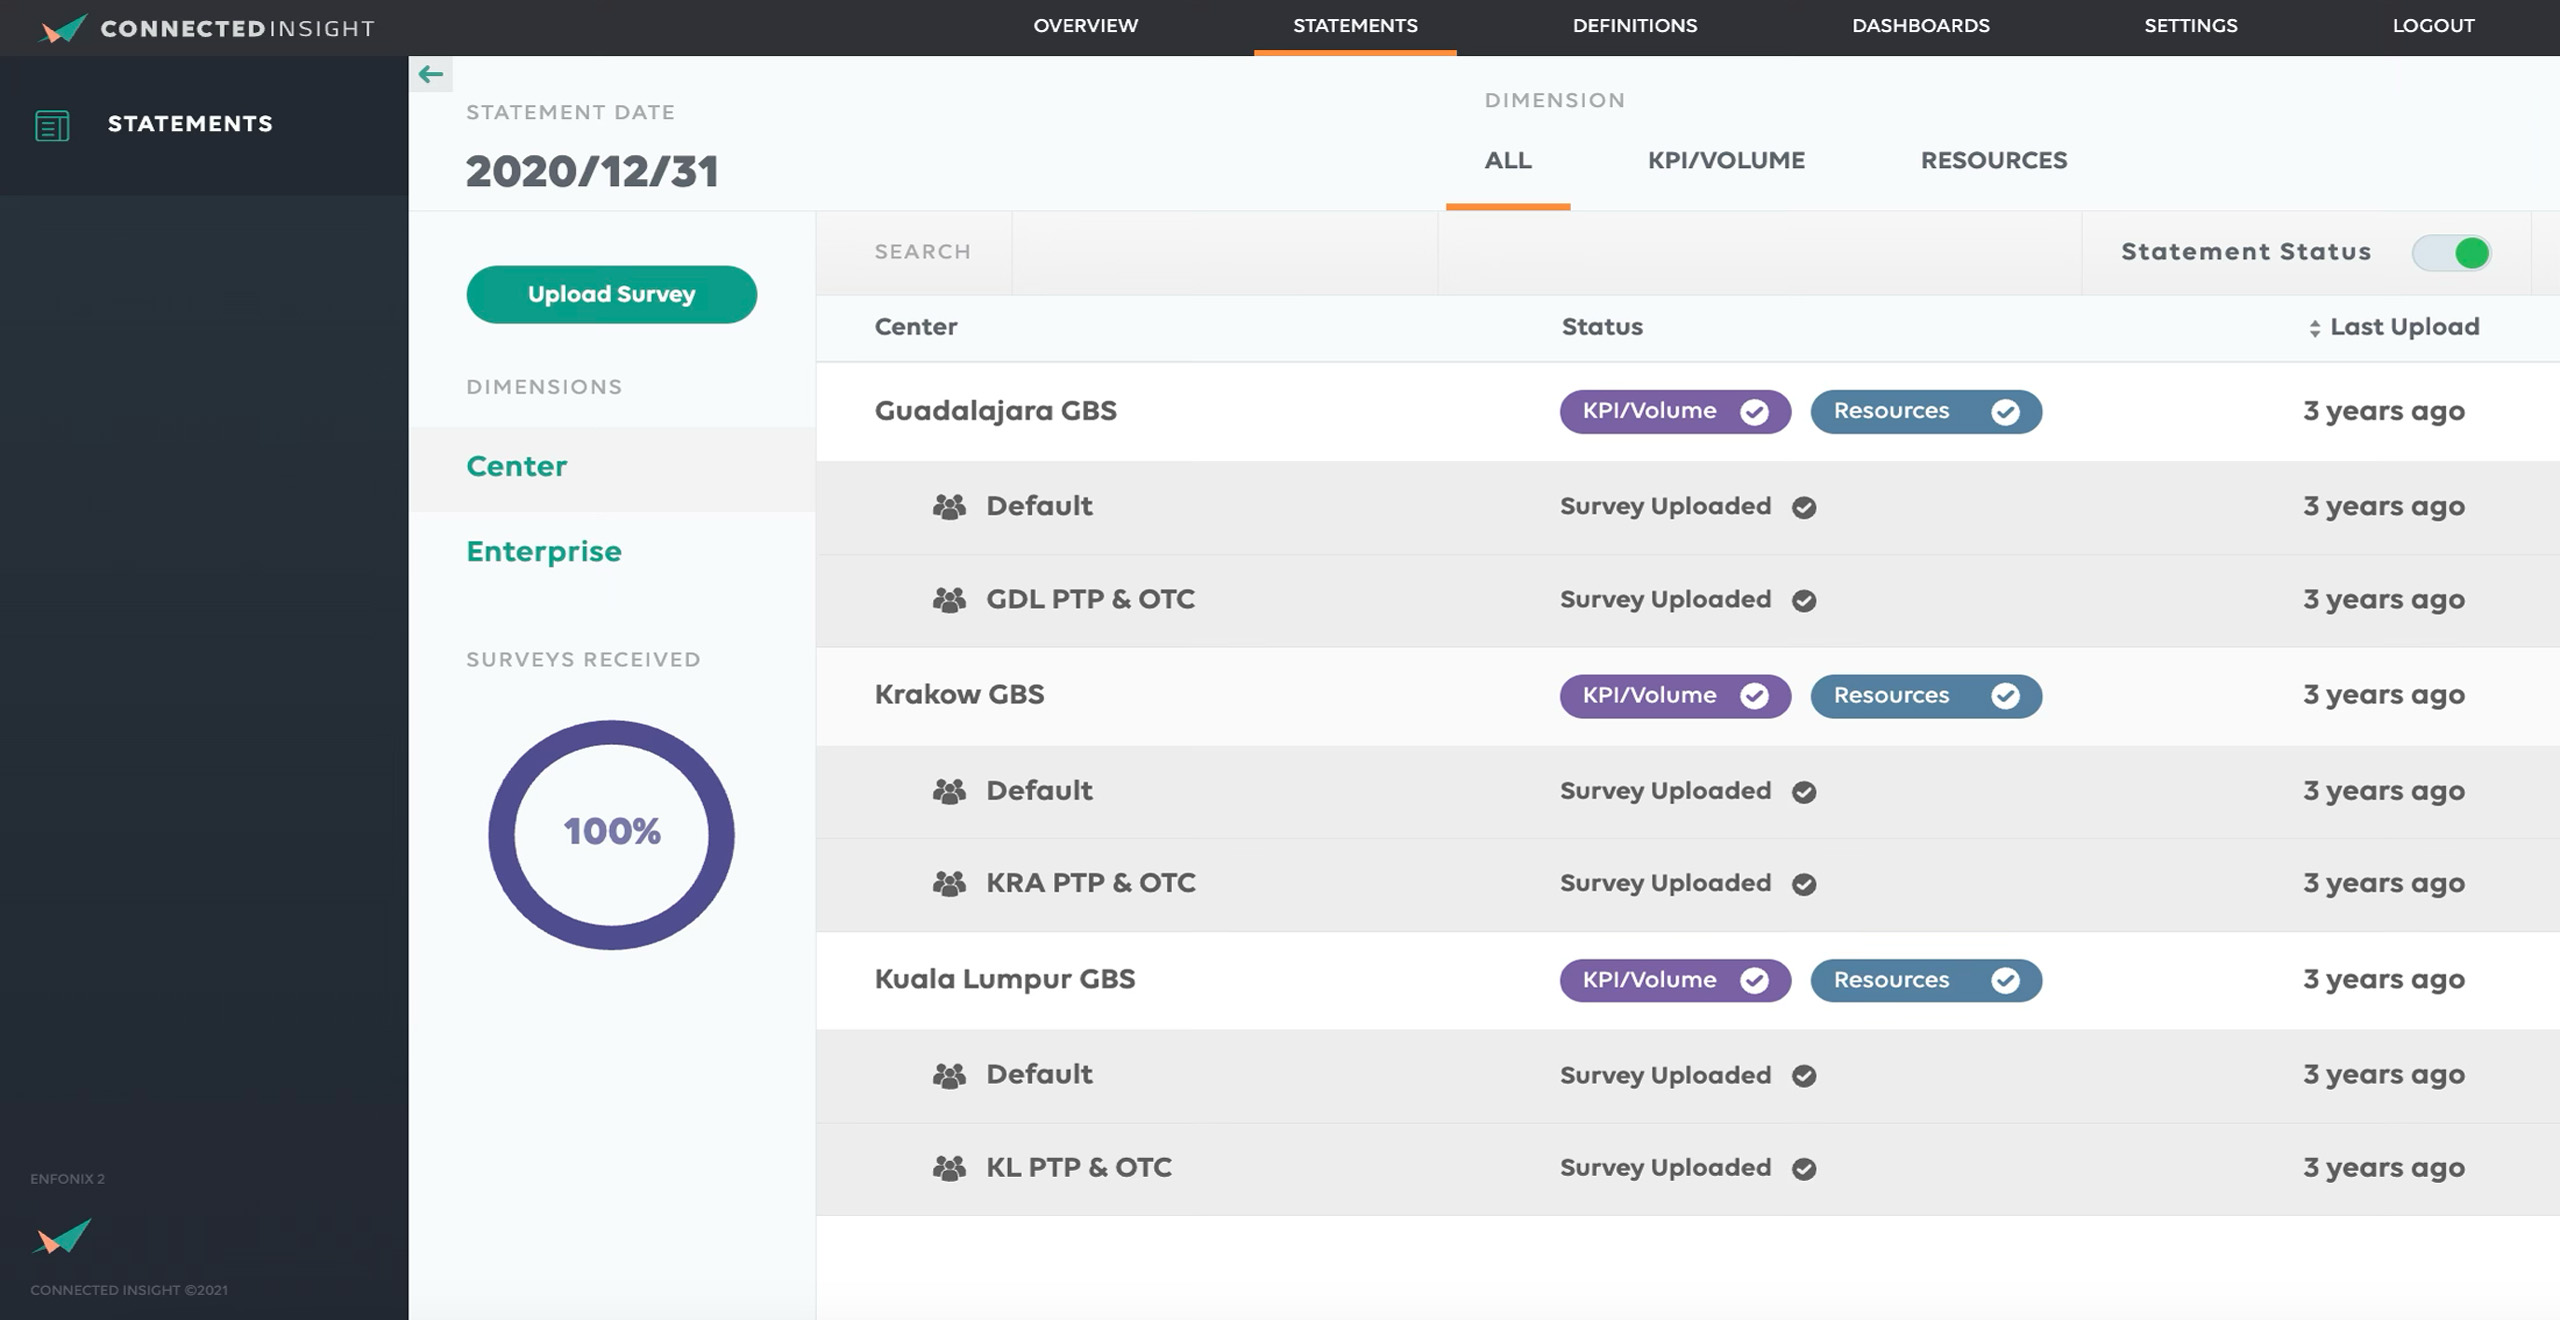Click the people icon beside KL PTP & OTC
The image size is (2560, 1320).
coord(948,1167)
